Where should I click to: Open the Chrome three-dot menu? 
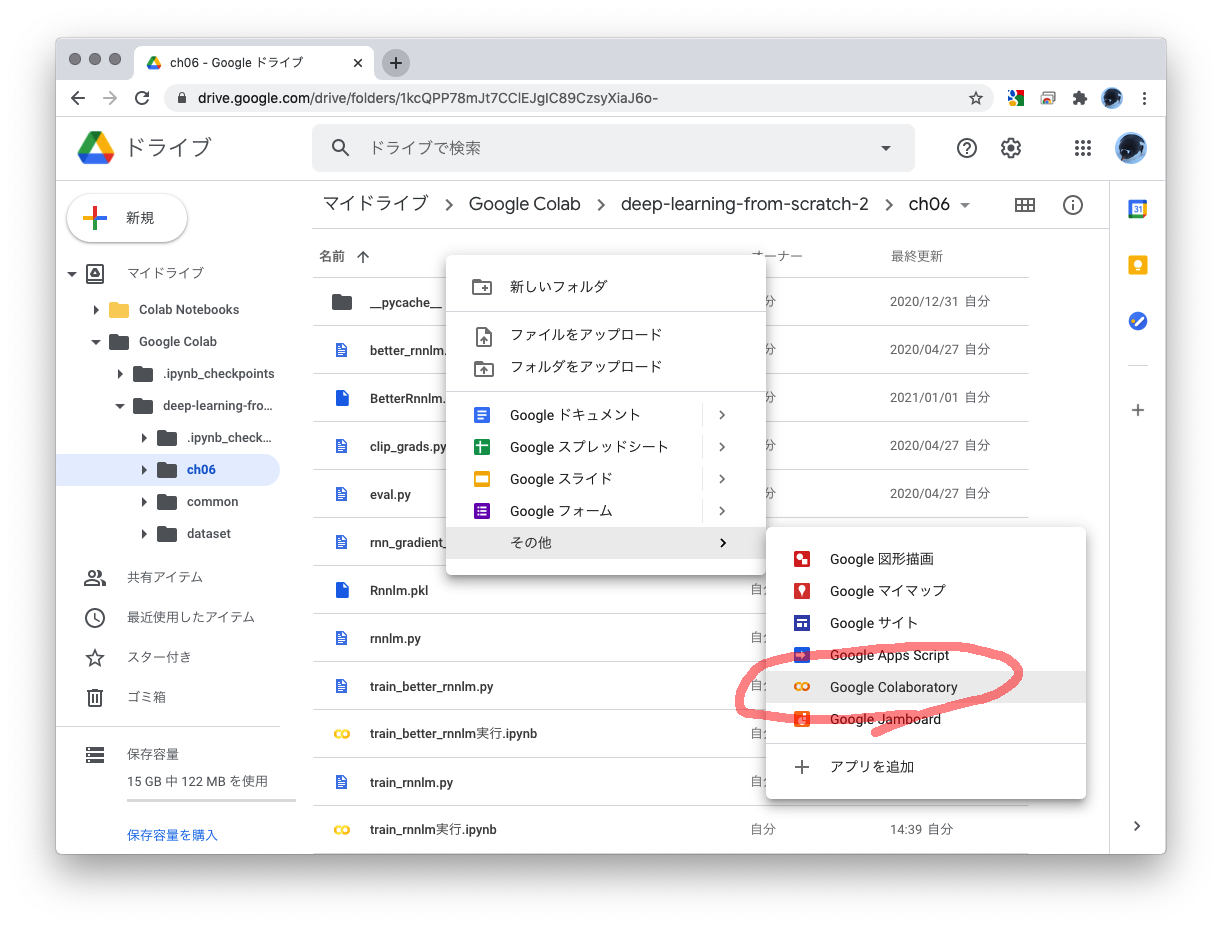(1144, 98)
